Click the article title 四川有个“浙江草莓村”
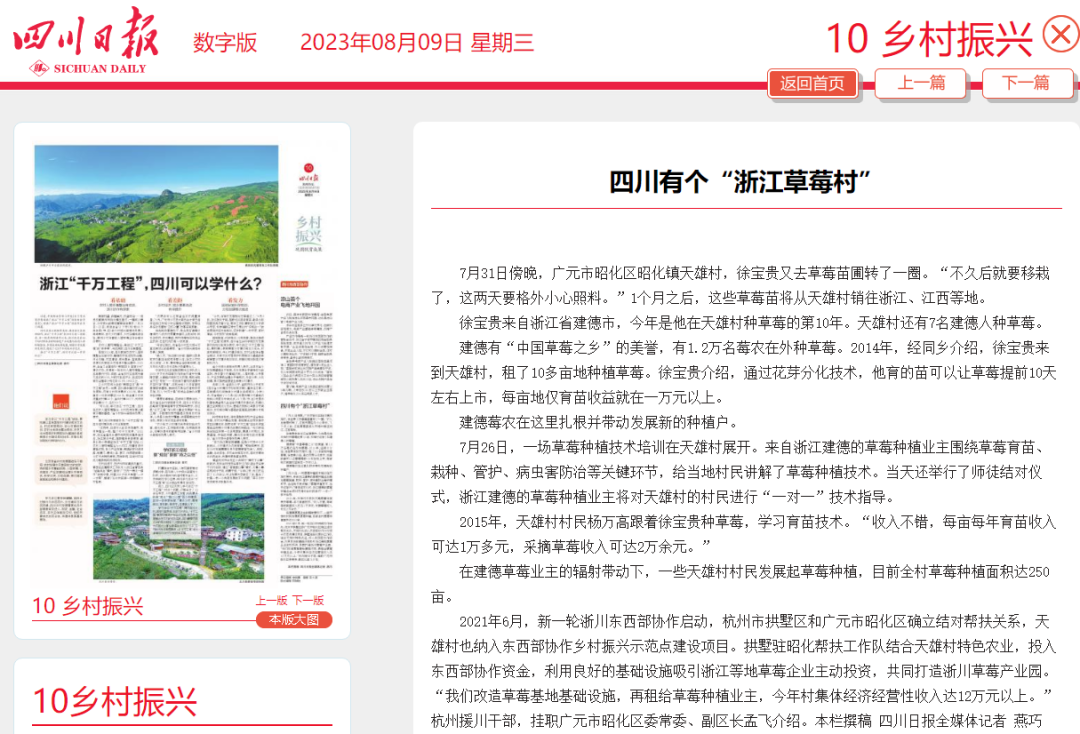Viewport: 1080px width, 734px height. pyautogui.click(x=740, y=182)
